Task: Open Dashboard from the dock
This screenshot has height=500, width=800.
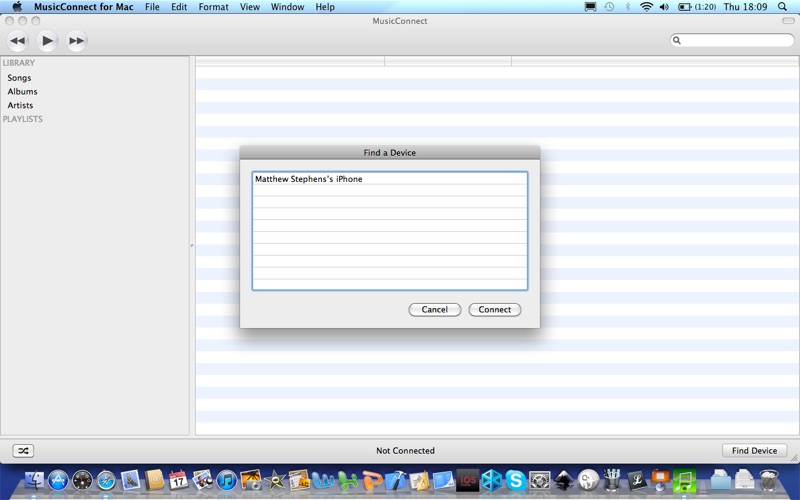Action: pyautogui.click(x=82, y=480)
